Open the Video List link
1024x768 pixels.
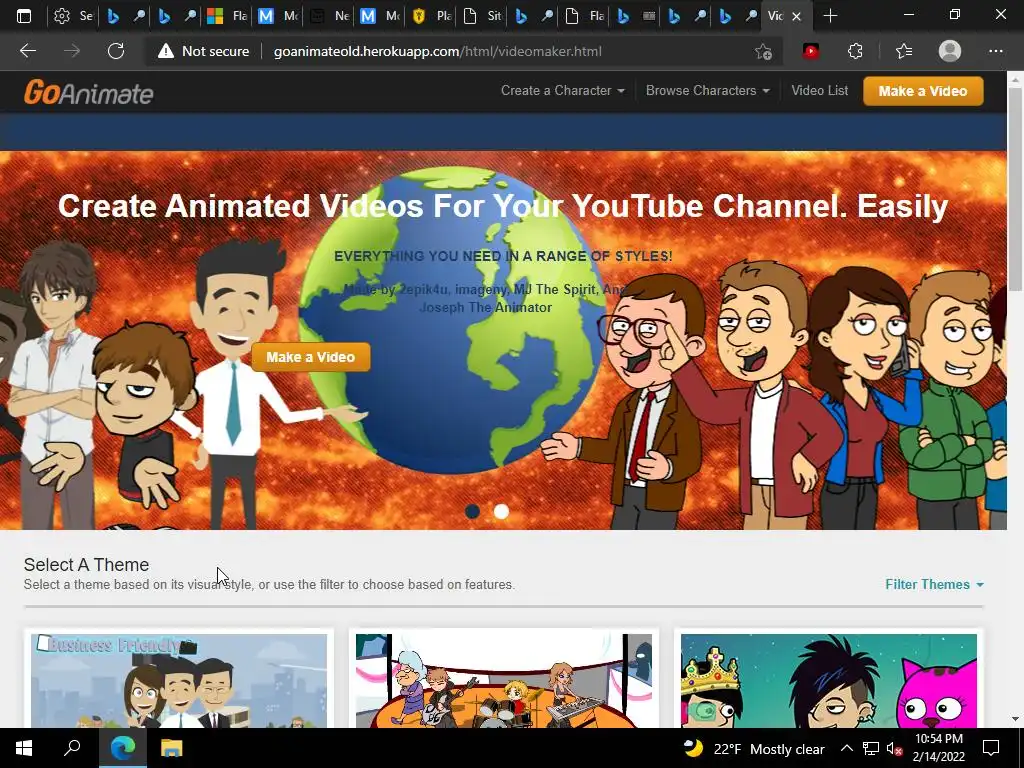820,91
